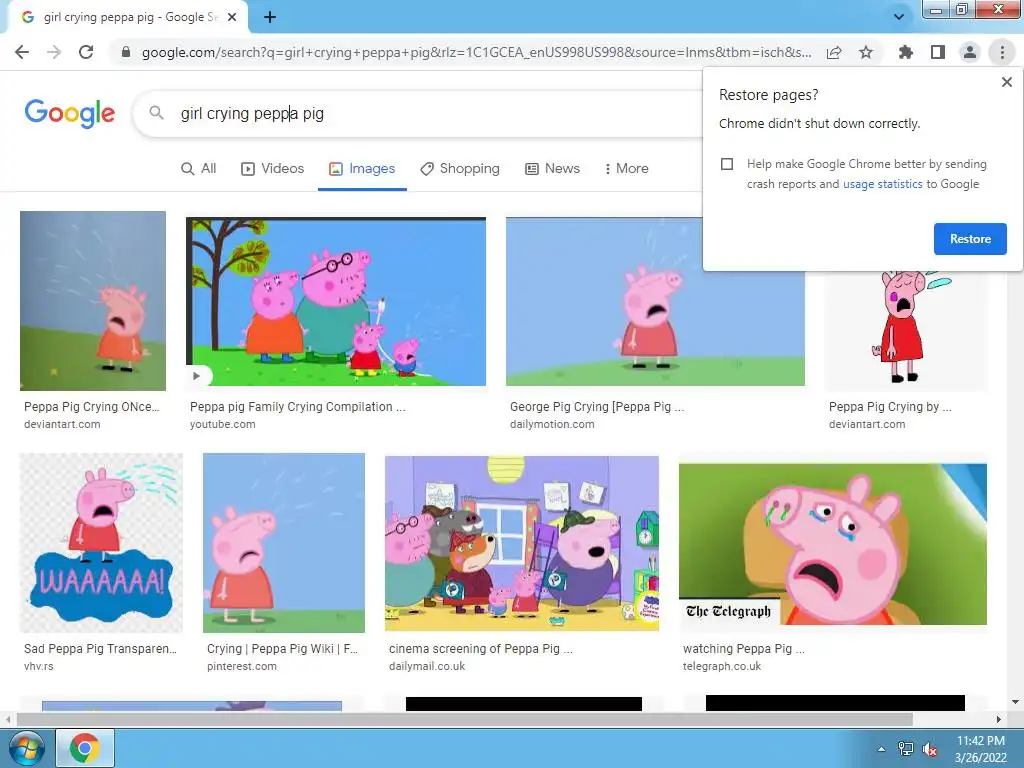The height and width of the screenshot is (768, 1024).
Task: Open the Extensions puzzle icon
Action: click(x=906, y=52)
